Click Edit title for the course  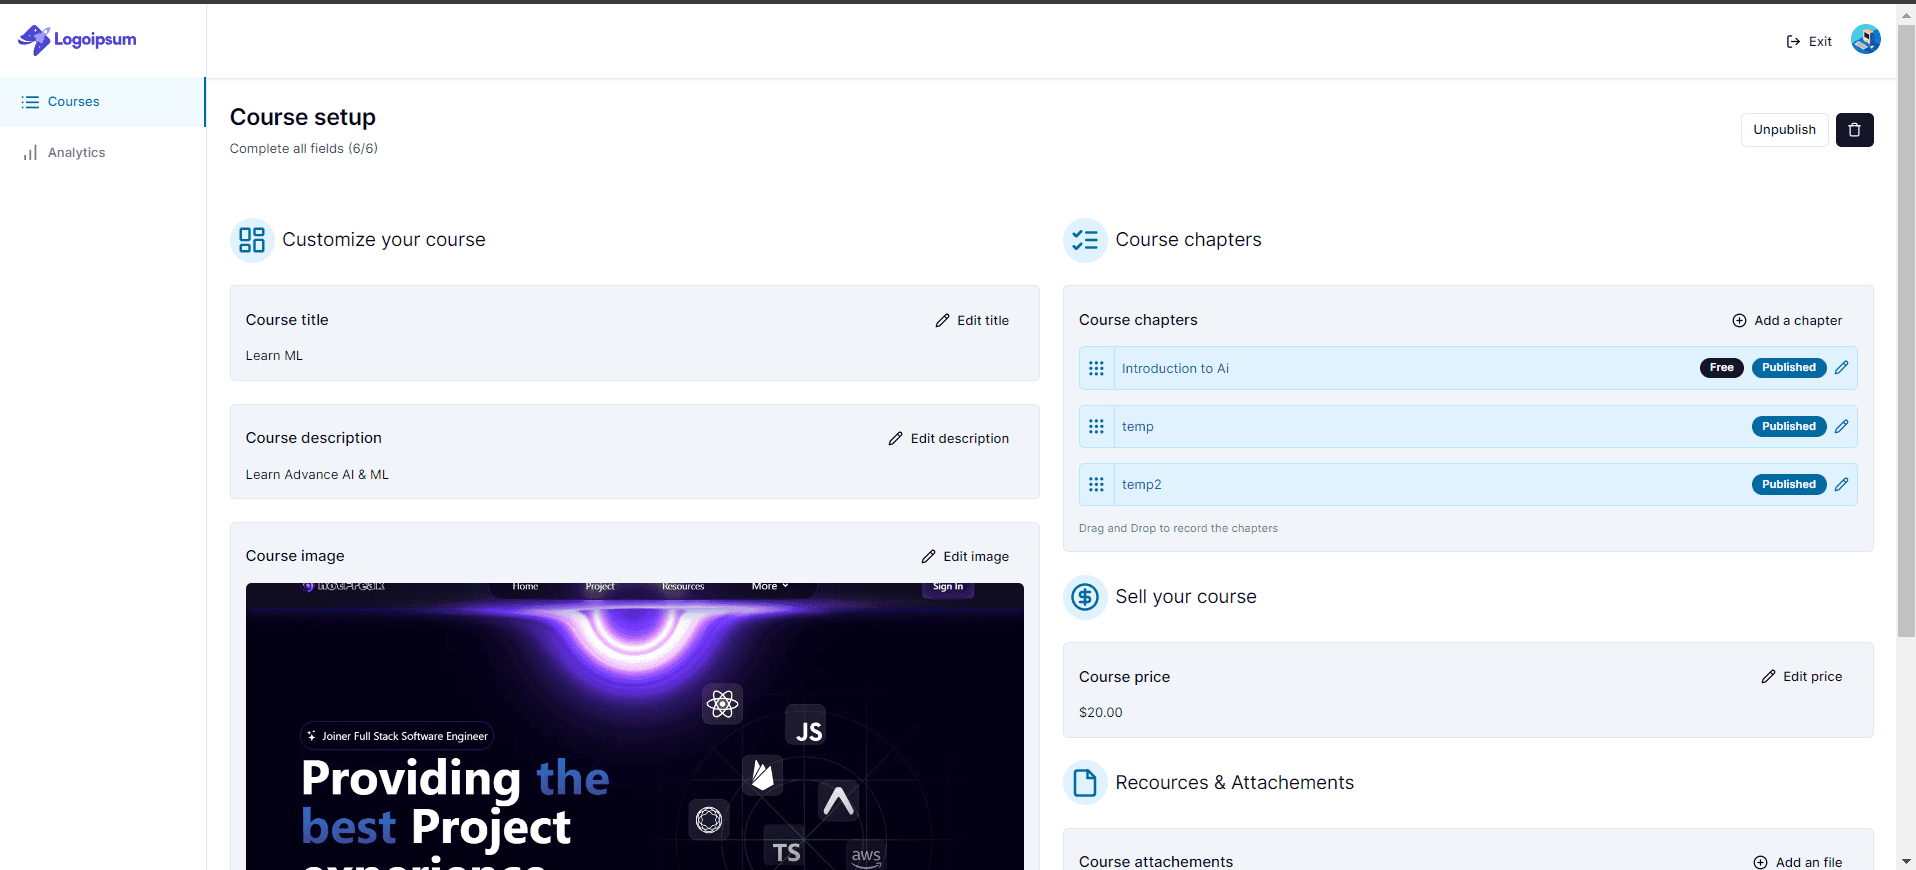click(x=972, y=321)
